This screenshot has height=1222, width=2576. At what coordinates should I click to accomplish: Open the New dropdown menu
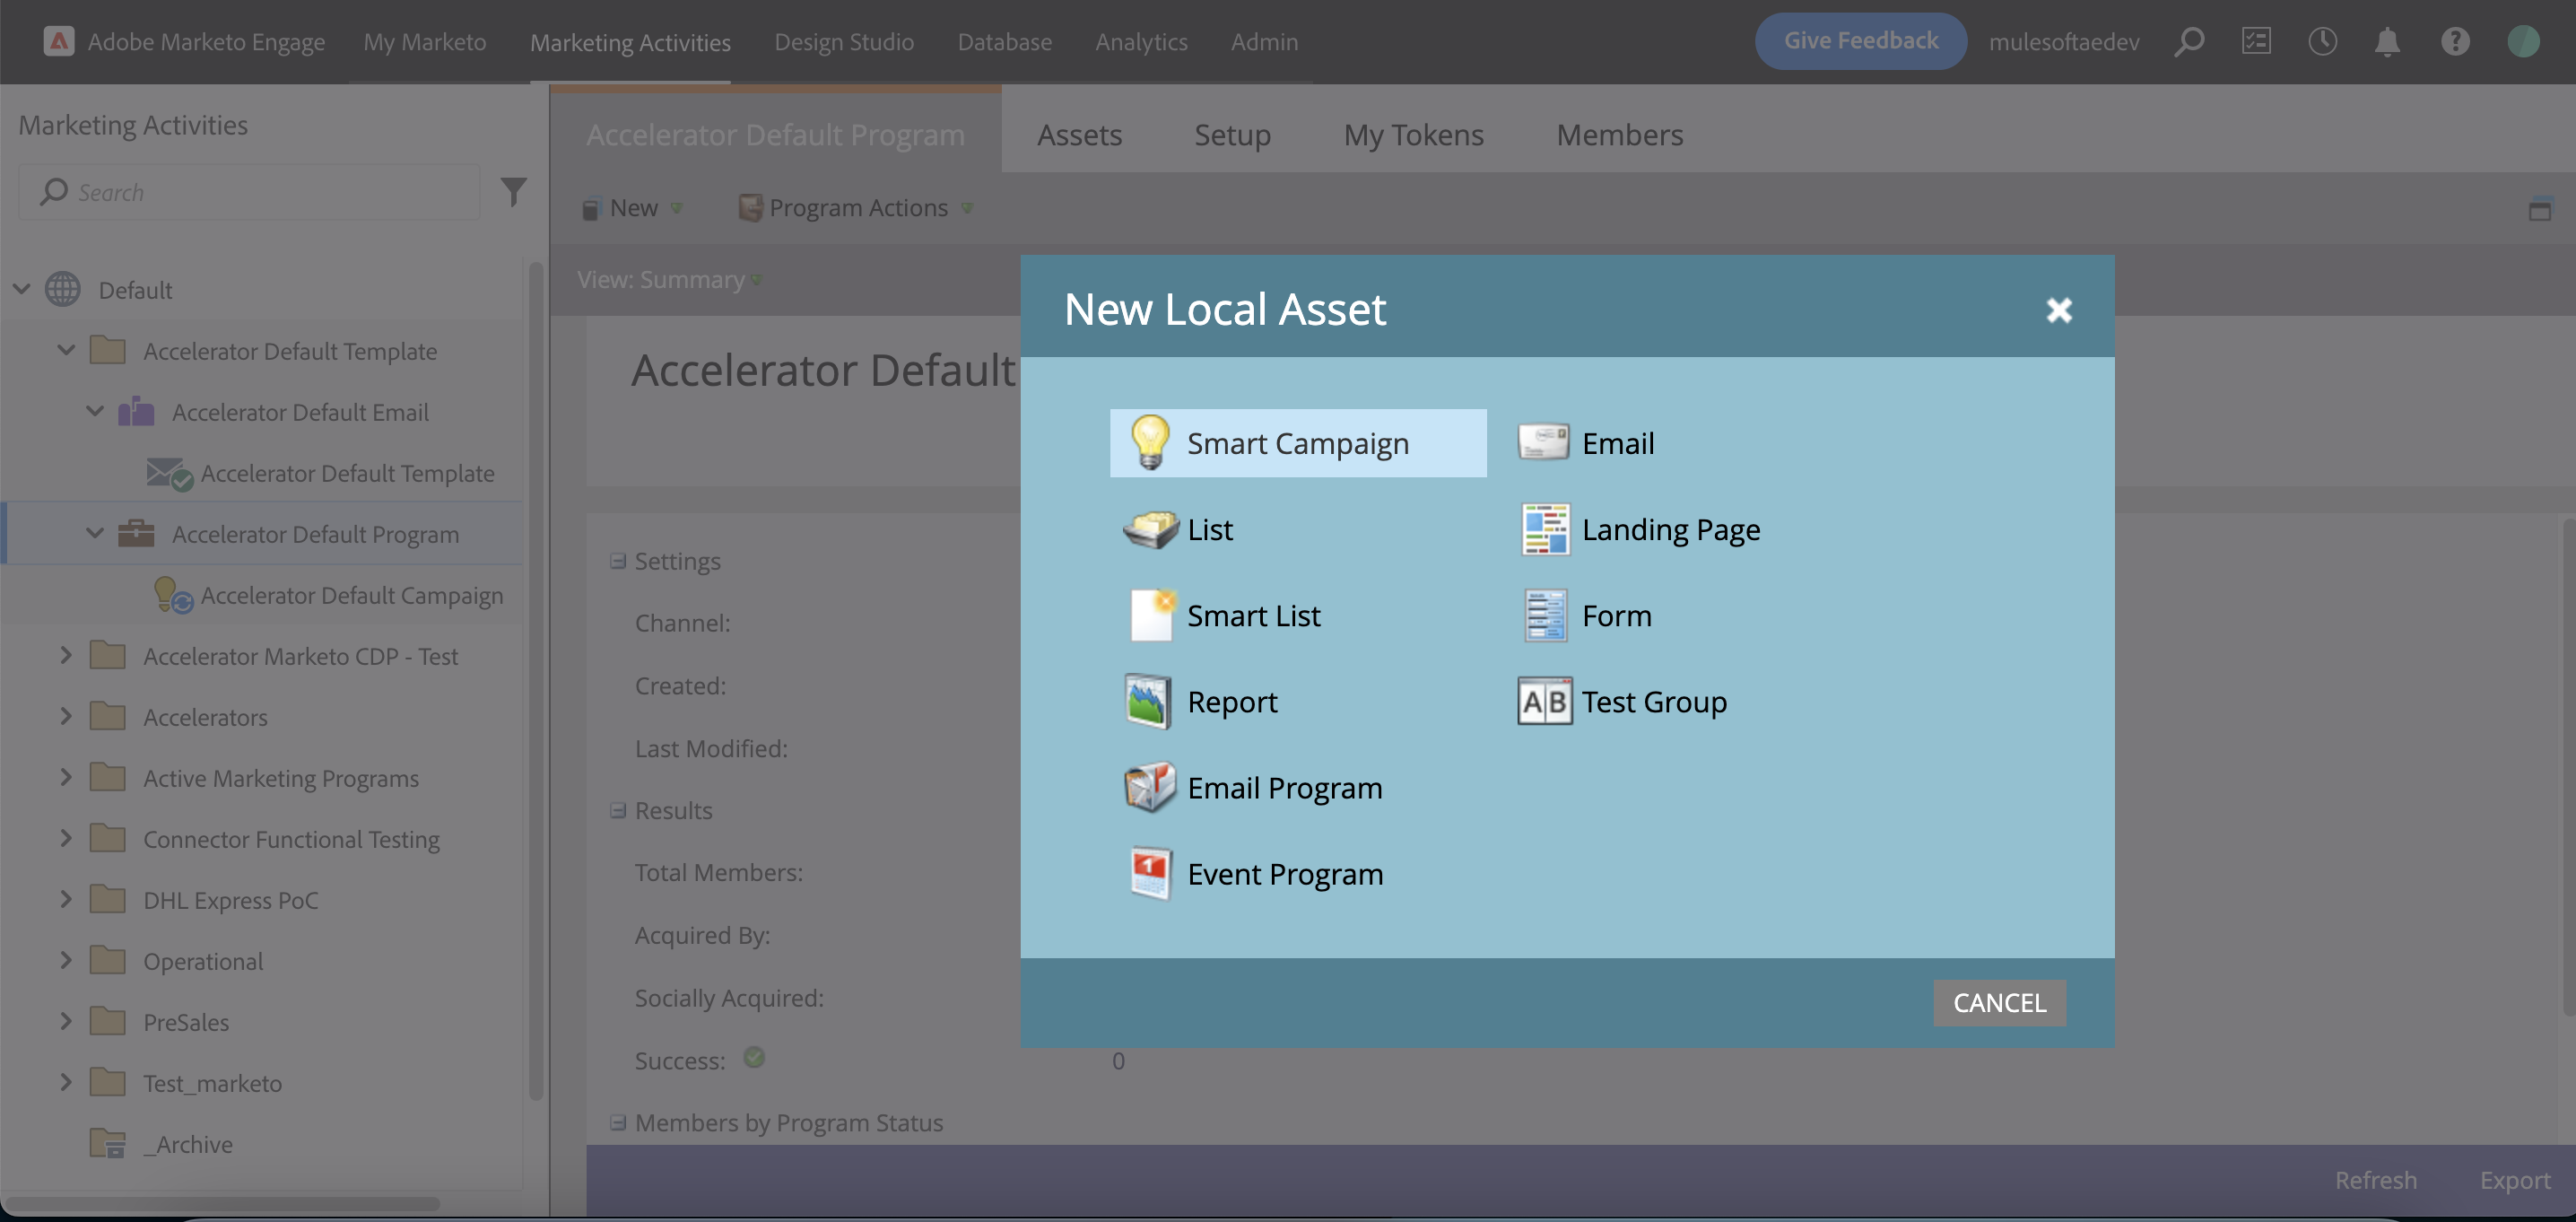(x=633, y=208)
